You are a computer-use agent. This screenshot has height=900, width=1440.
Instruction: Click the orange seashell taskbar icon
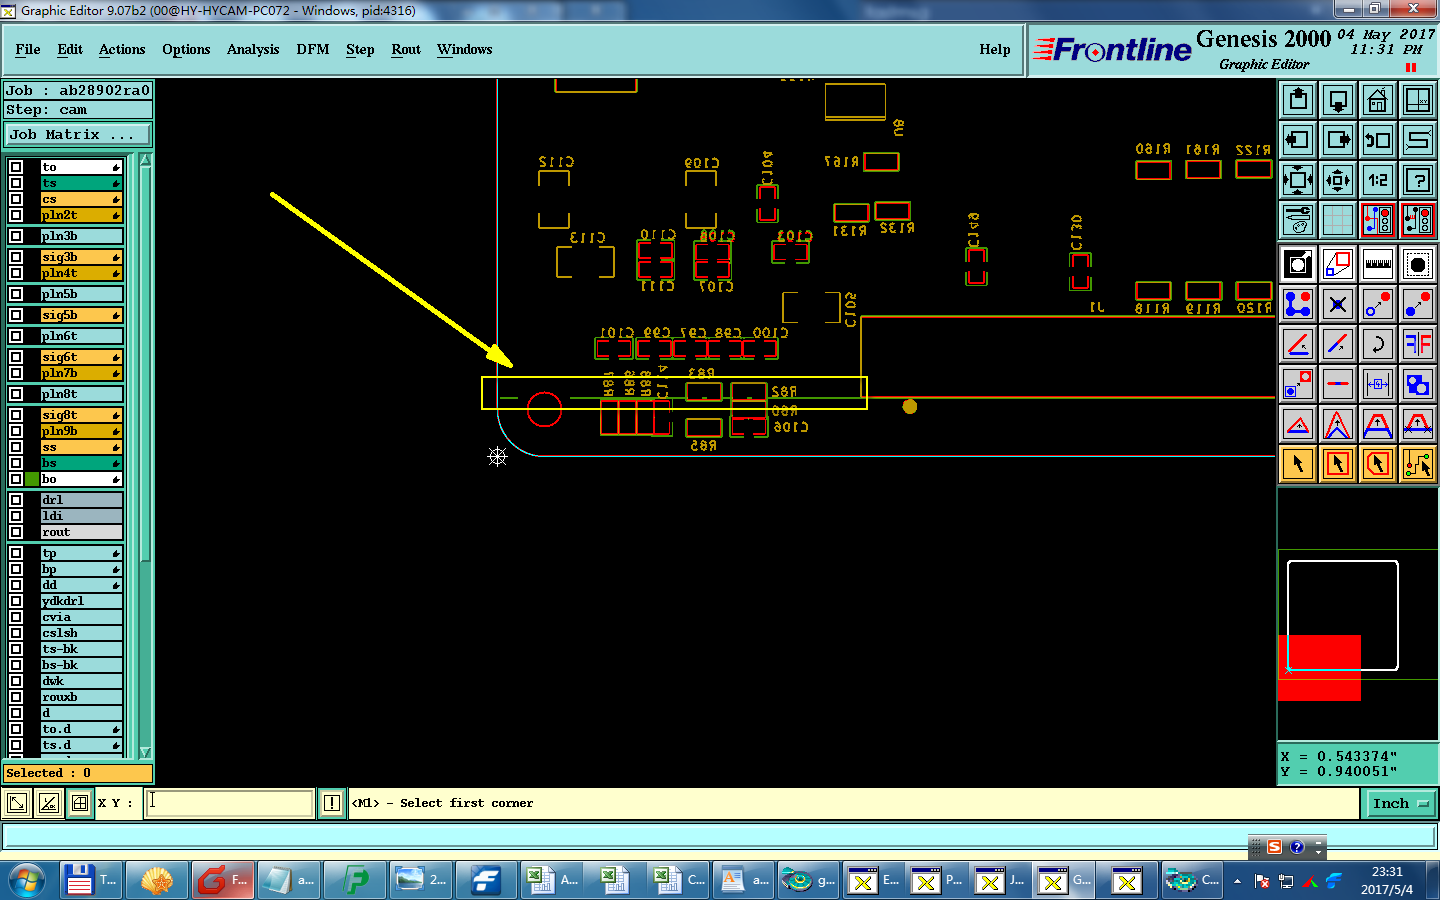point(156,880)
